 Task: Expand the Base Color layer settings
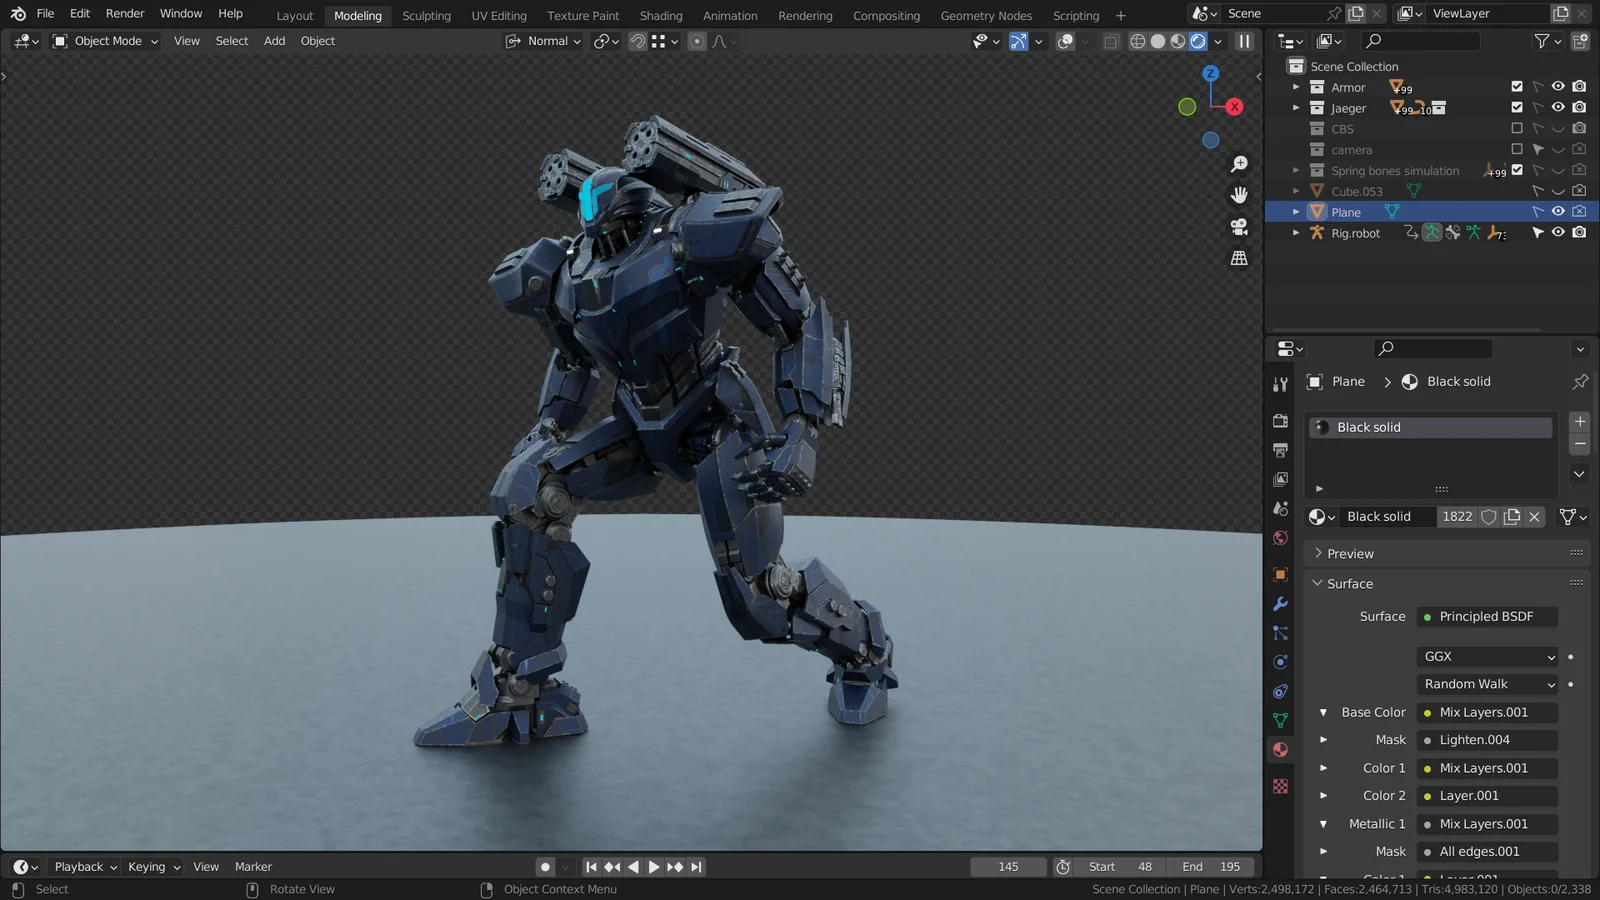click(1324, 712)
